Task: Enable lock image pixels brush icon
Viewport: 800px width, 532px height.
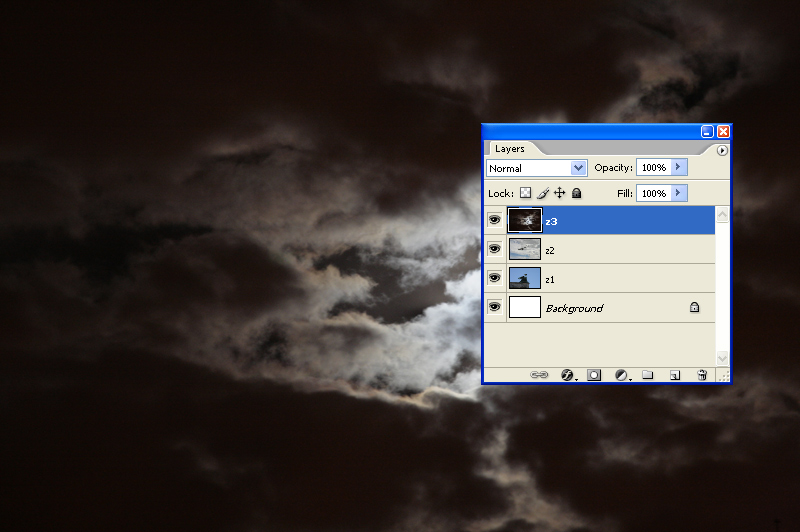Action: 543,193
